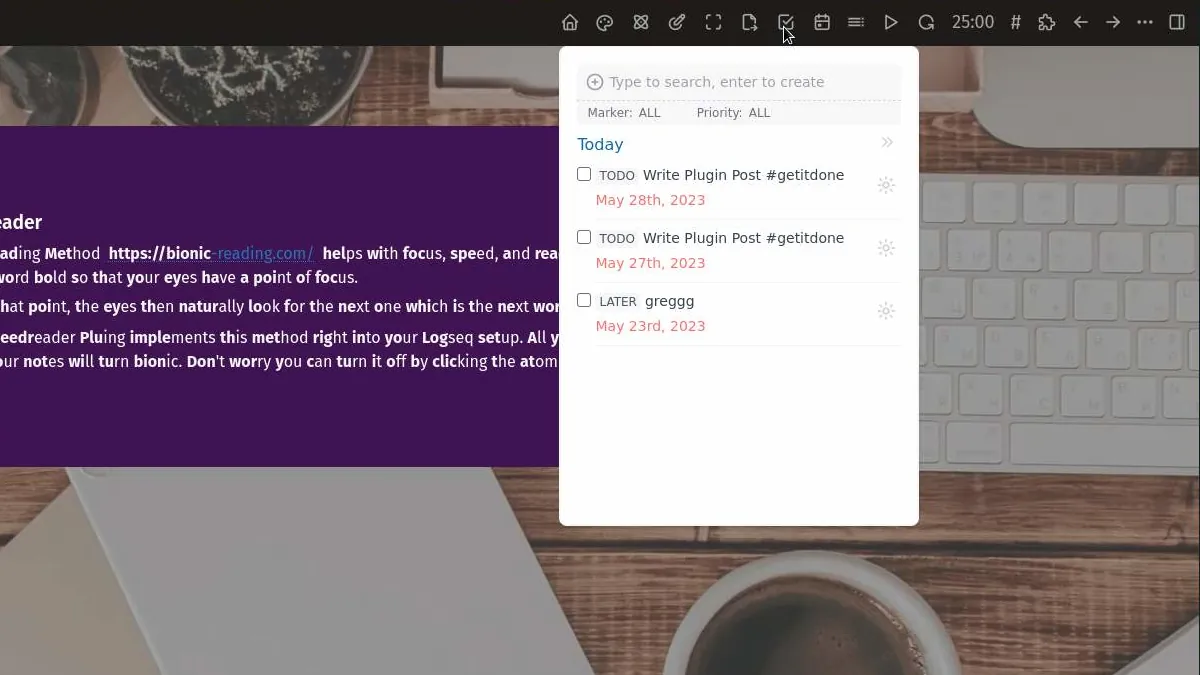Viewport: 1200px width, 675px height.
Task: Open the theme palette icon
Action: [605, 22]
